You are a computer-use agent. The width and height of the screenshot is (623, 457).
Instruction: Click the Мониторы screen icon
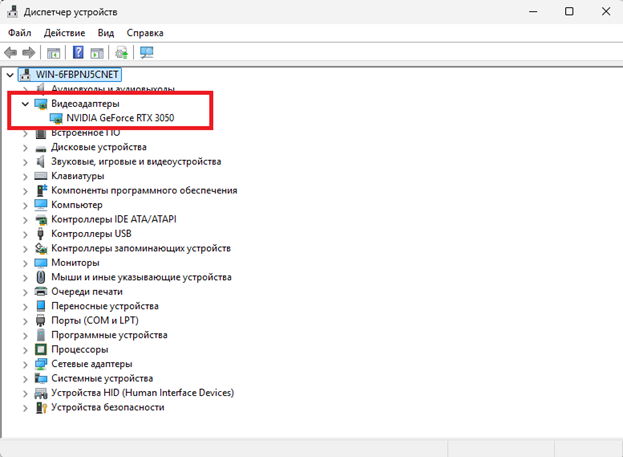pos(41,263)
